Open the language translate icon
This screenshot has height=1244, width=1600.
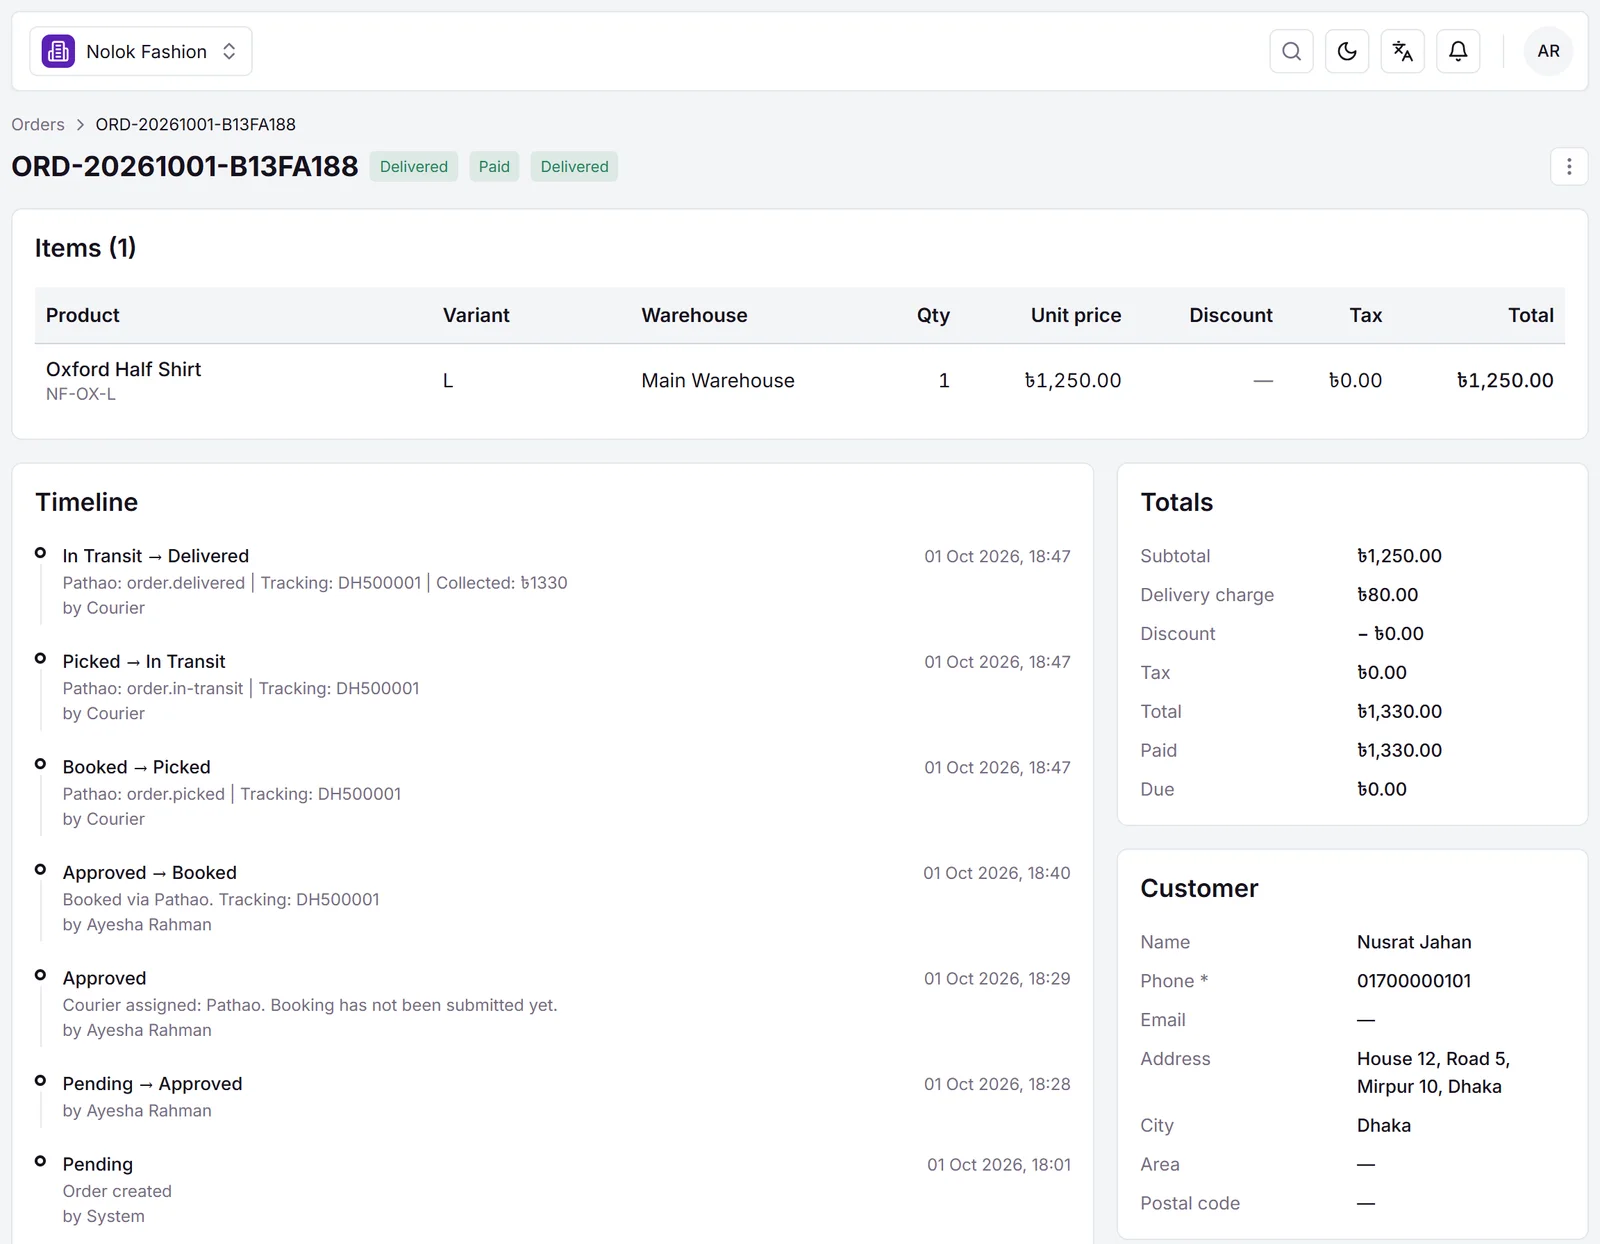[x=1403, y=51]
